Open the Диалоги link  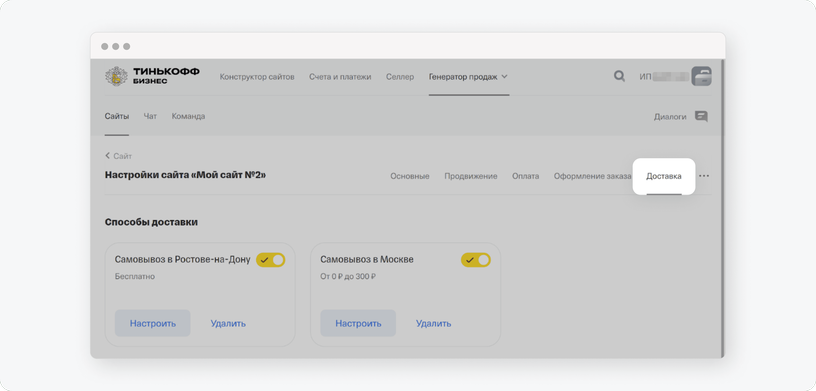click(670, 117)
